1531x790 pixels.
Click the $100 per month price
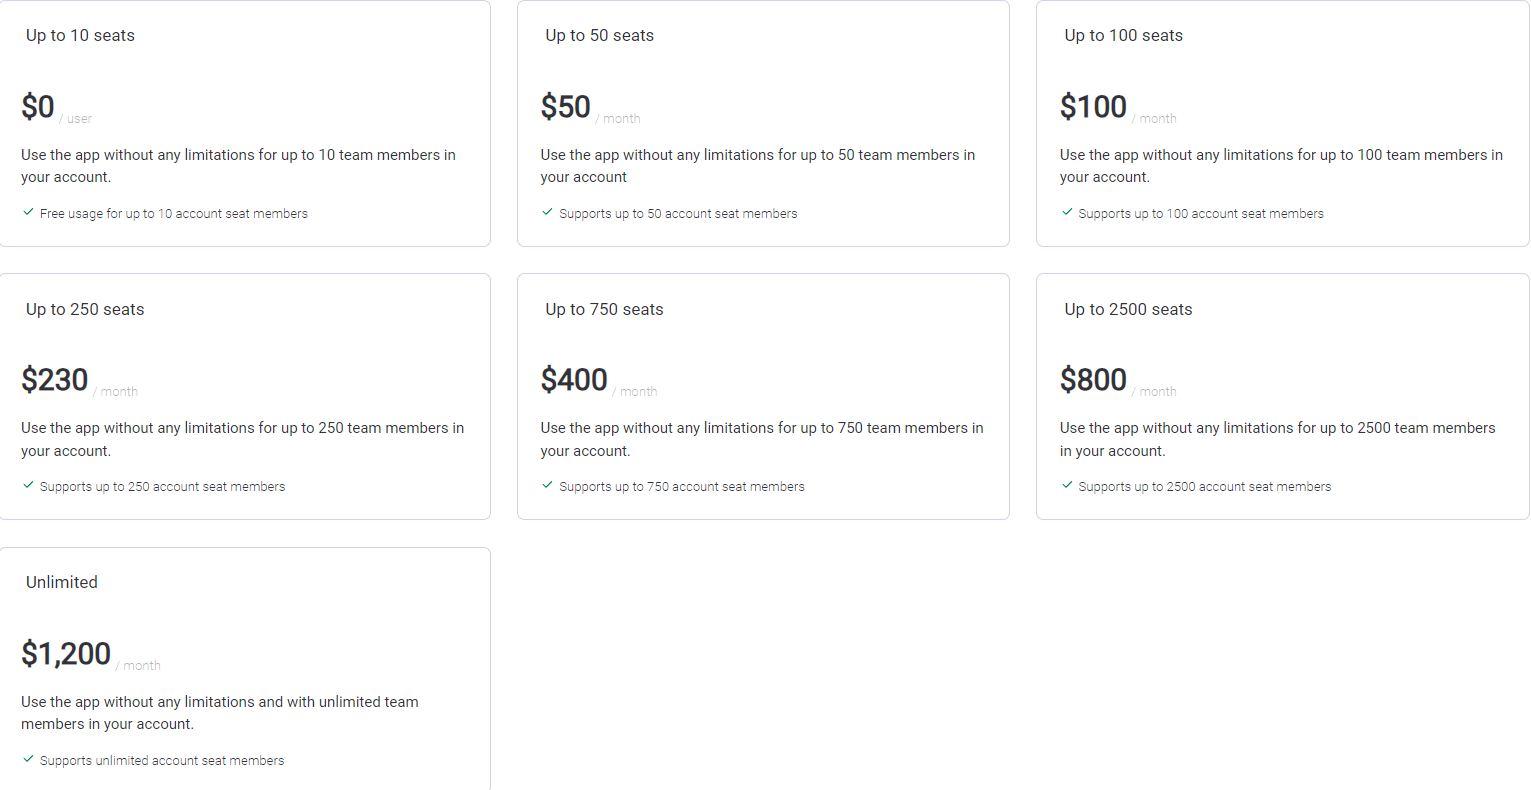click(x=1093, y=107)
